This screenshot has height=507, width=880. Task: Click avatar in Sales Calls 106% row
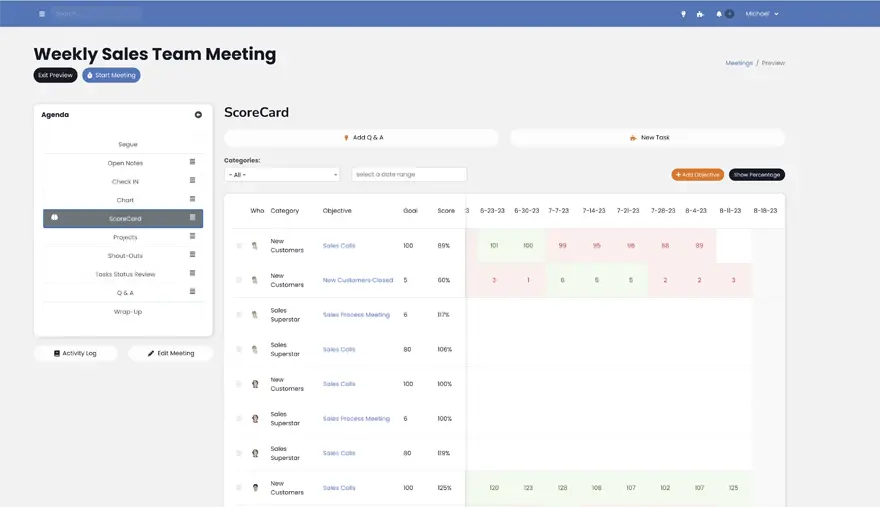coord(255,349)
